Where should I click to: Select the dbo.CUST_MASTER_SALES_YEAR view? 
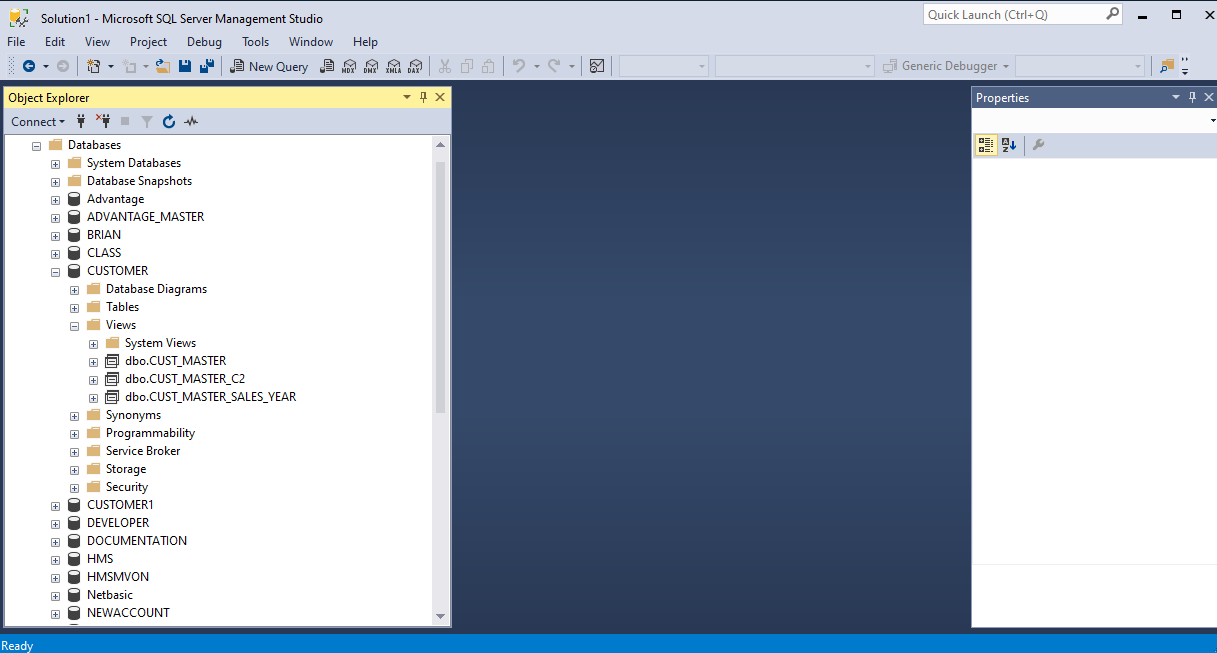tap(211, 397)
